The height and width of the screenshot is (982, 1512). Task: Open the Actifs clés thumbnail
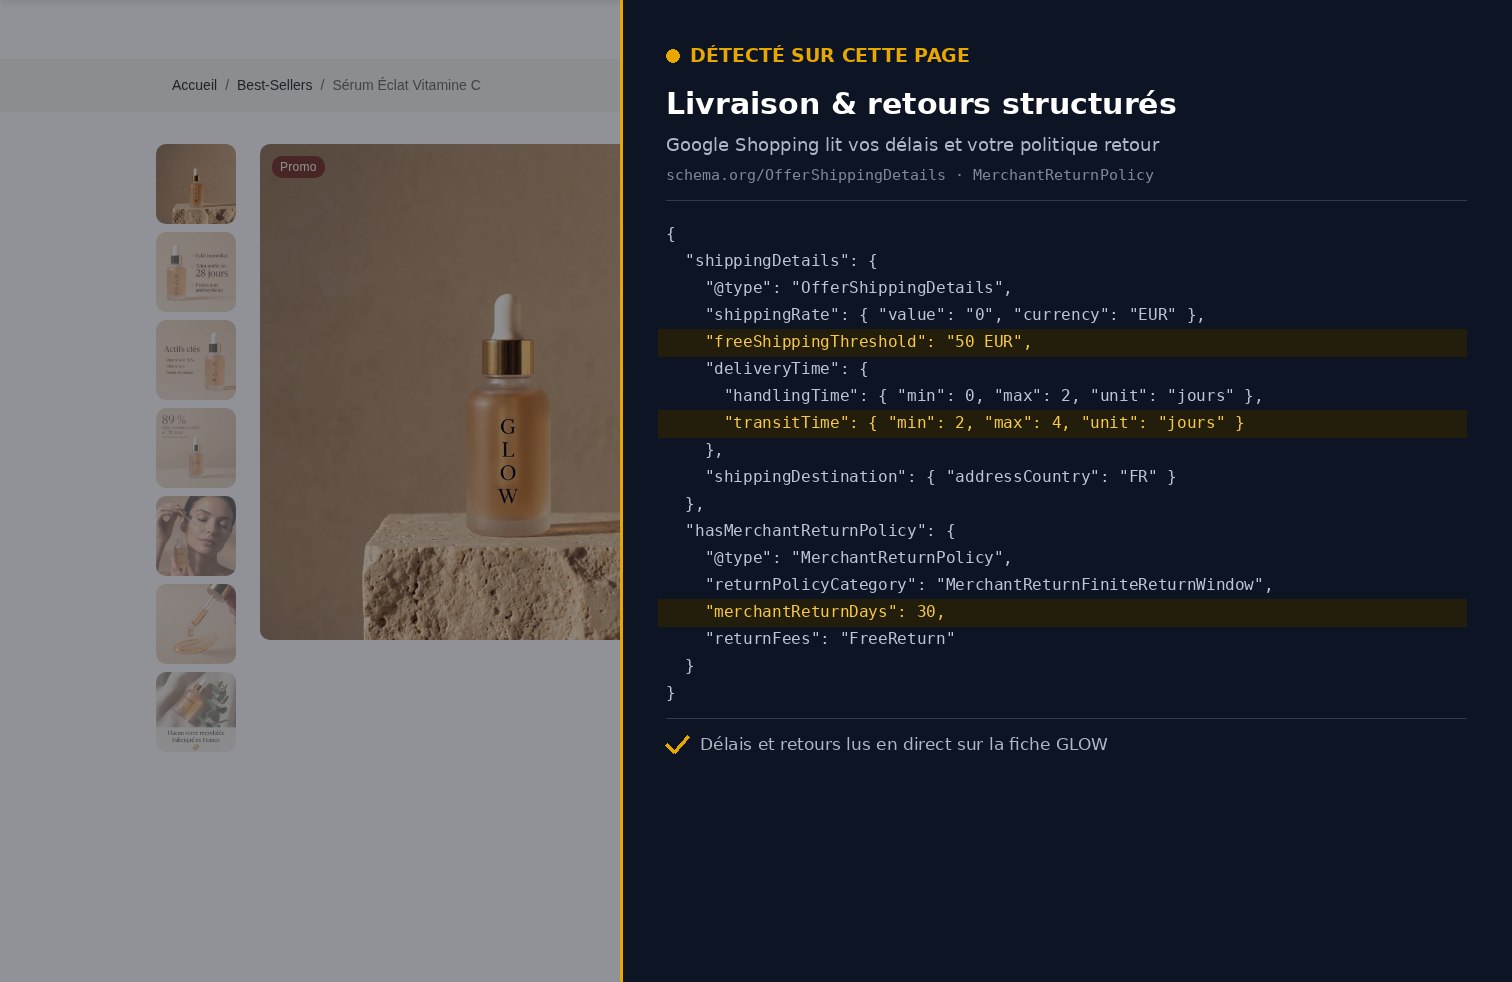[196, 360]
